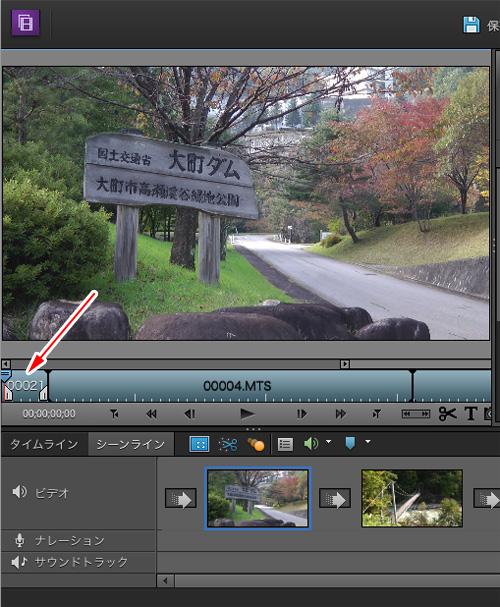Screen dimensions: 500x607
Task: Click the サウンドトラック speaker icon
Action: pos(19,562)
